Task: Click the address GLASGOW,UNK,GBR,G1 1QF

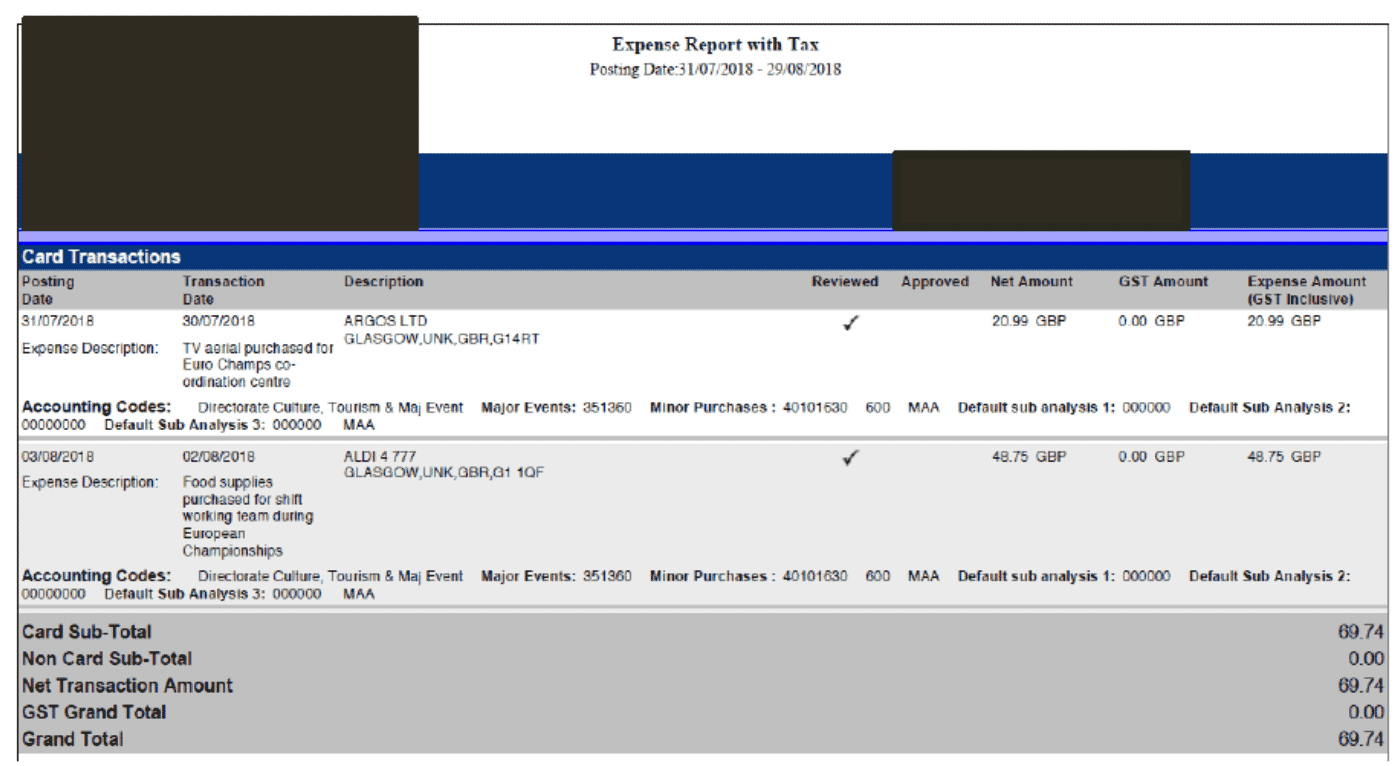Action: (x=444, y=472)
